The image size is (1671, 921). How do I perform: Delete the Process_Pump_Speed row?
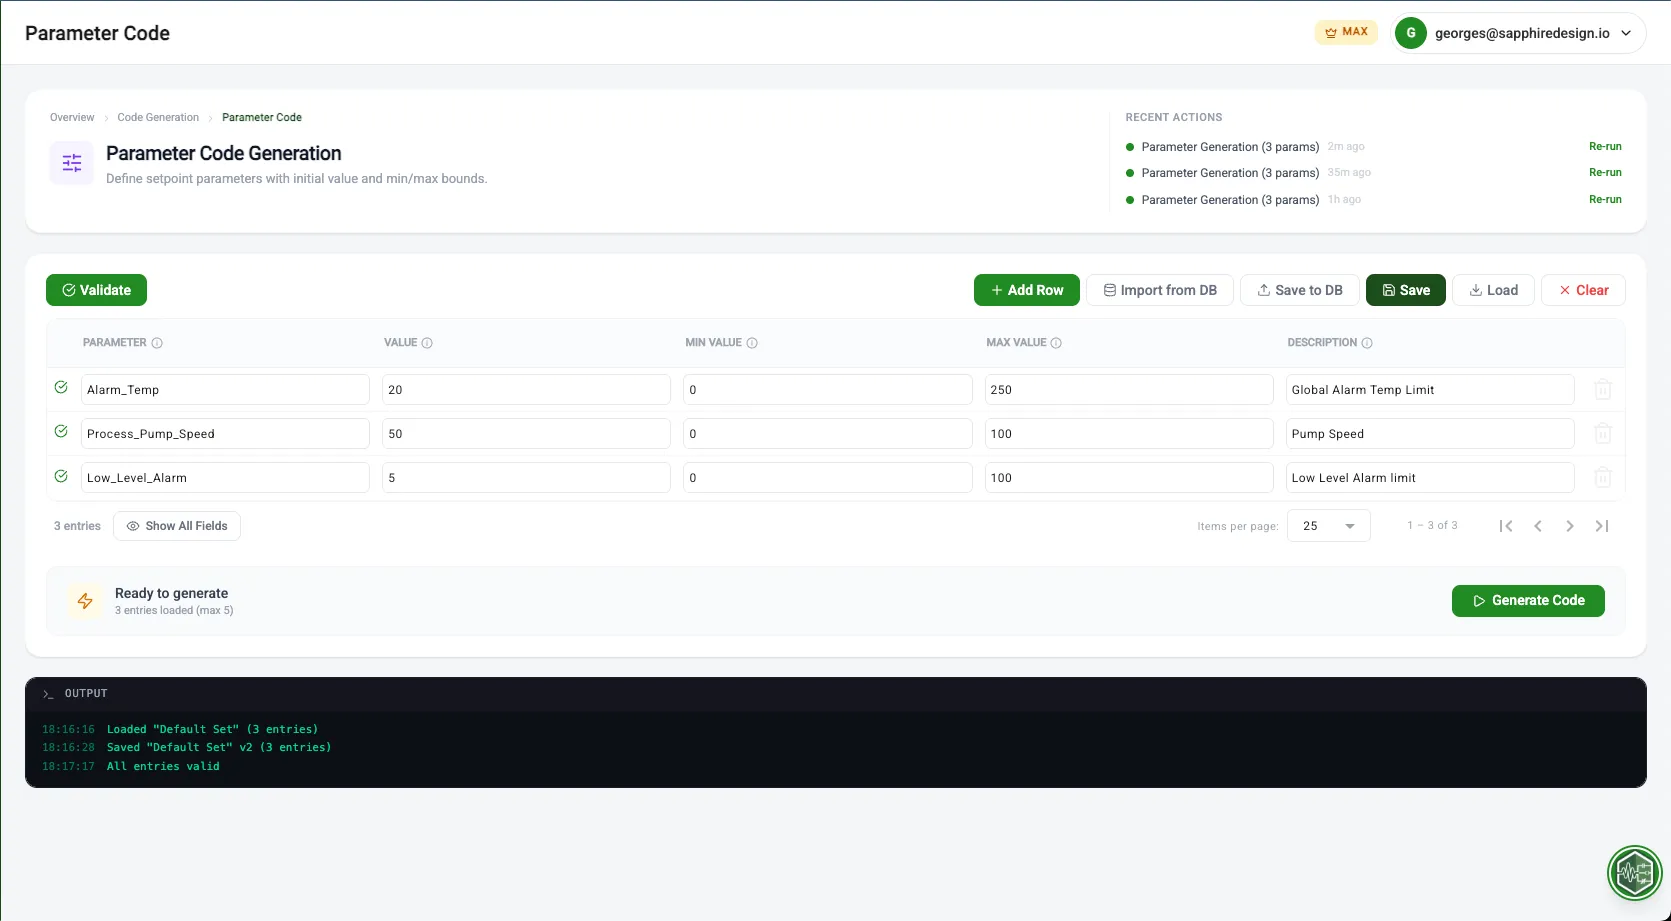(x=1602, y=434)
